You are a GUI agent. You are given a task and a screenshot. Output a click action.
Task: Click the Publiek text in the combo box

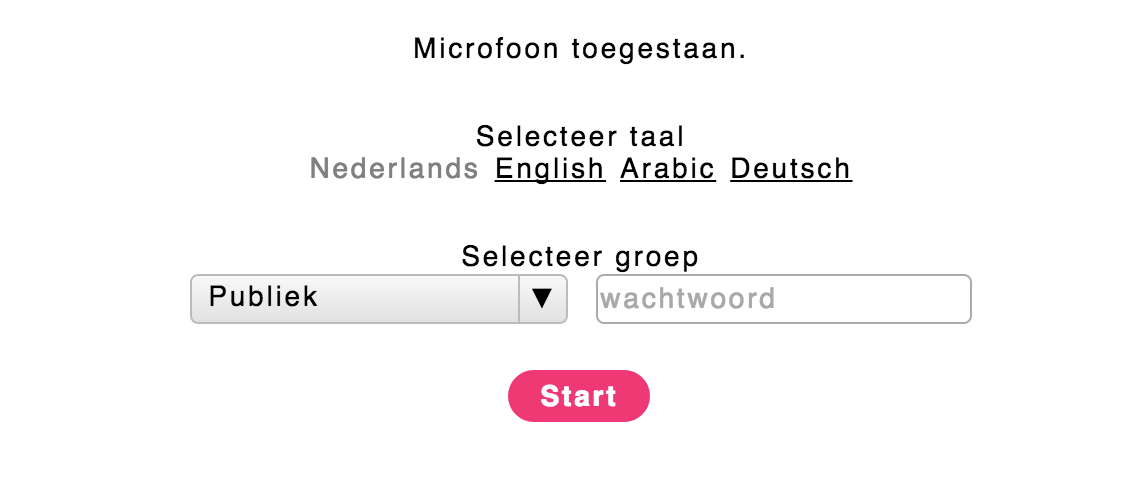click(x=264, y=297)
